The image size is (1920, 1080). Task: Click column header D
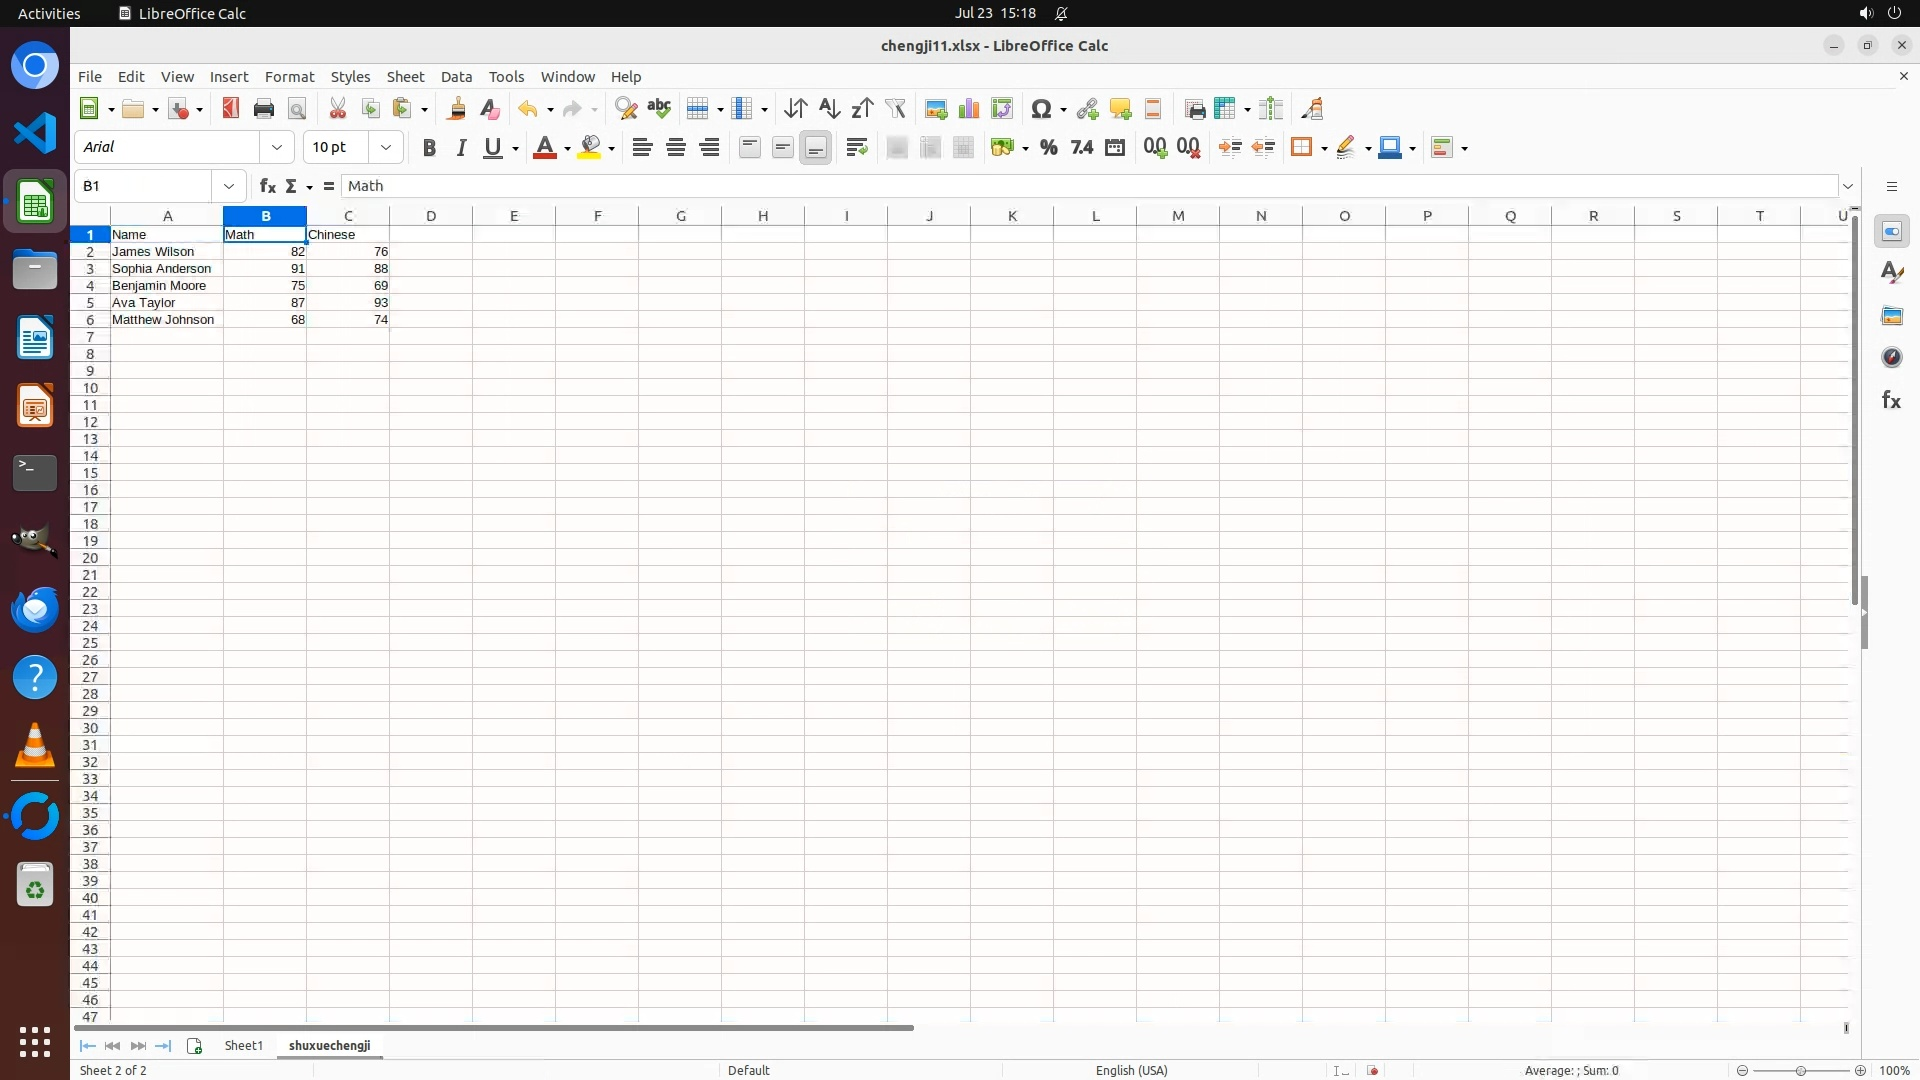coord(431,216)
